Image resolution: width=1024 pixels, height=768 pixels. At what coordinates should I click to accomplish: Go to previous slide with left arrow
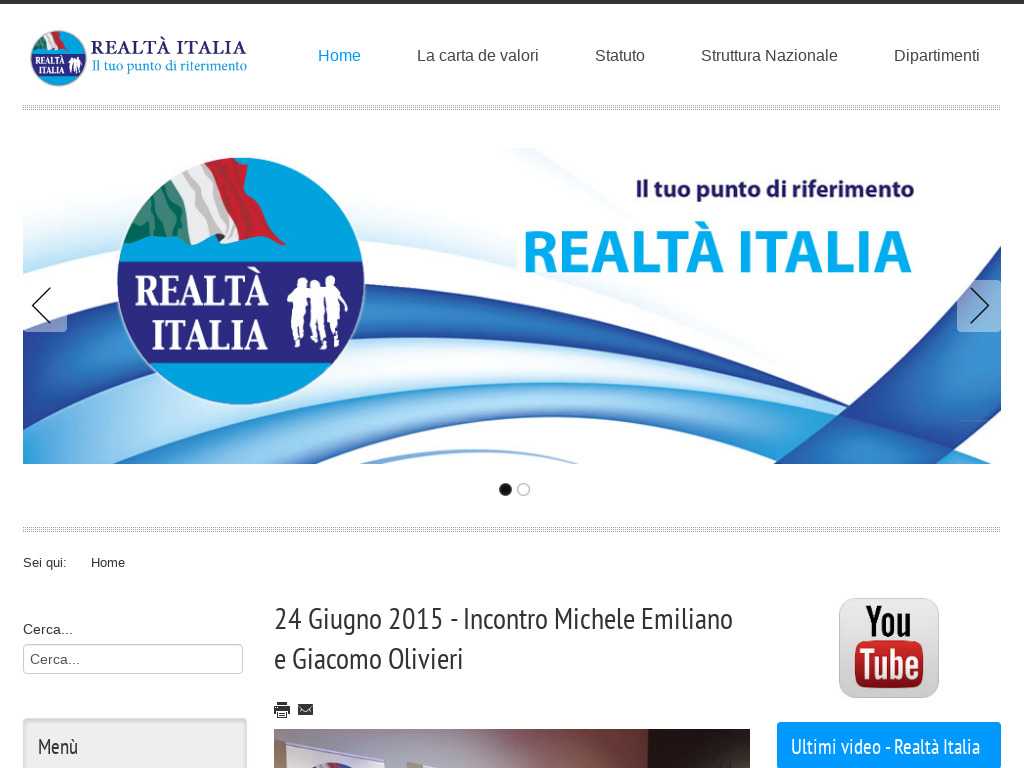42,306
